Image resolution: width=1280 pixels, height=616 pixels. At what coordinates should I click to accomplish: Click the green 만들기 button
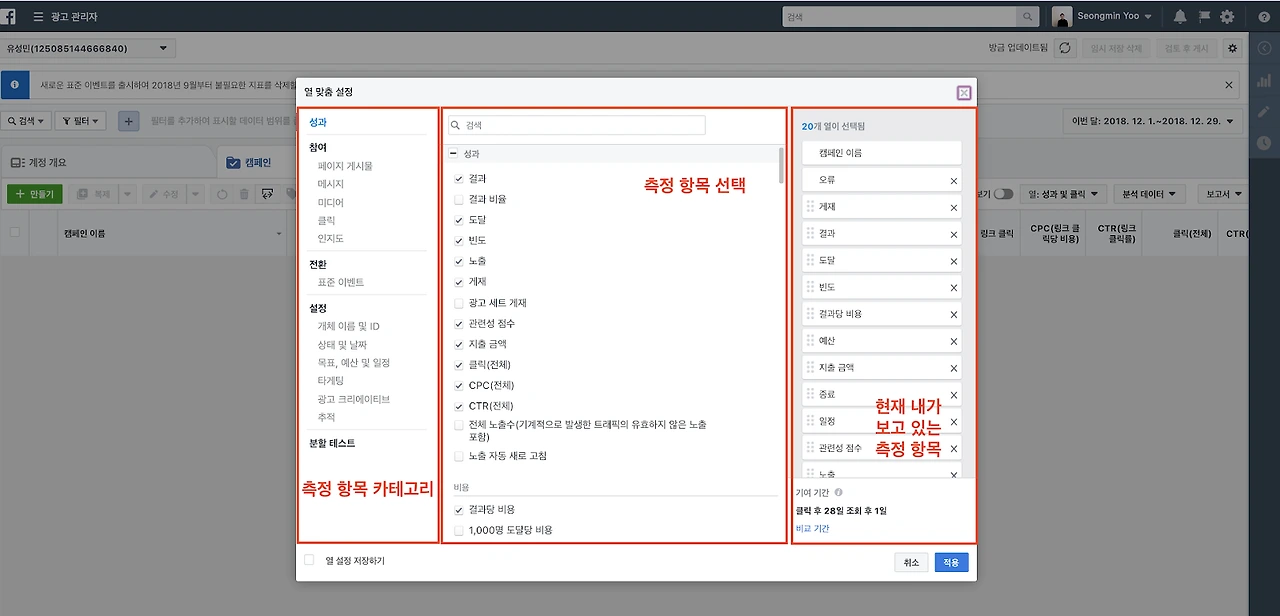pos(36,194)
